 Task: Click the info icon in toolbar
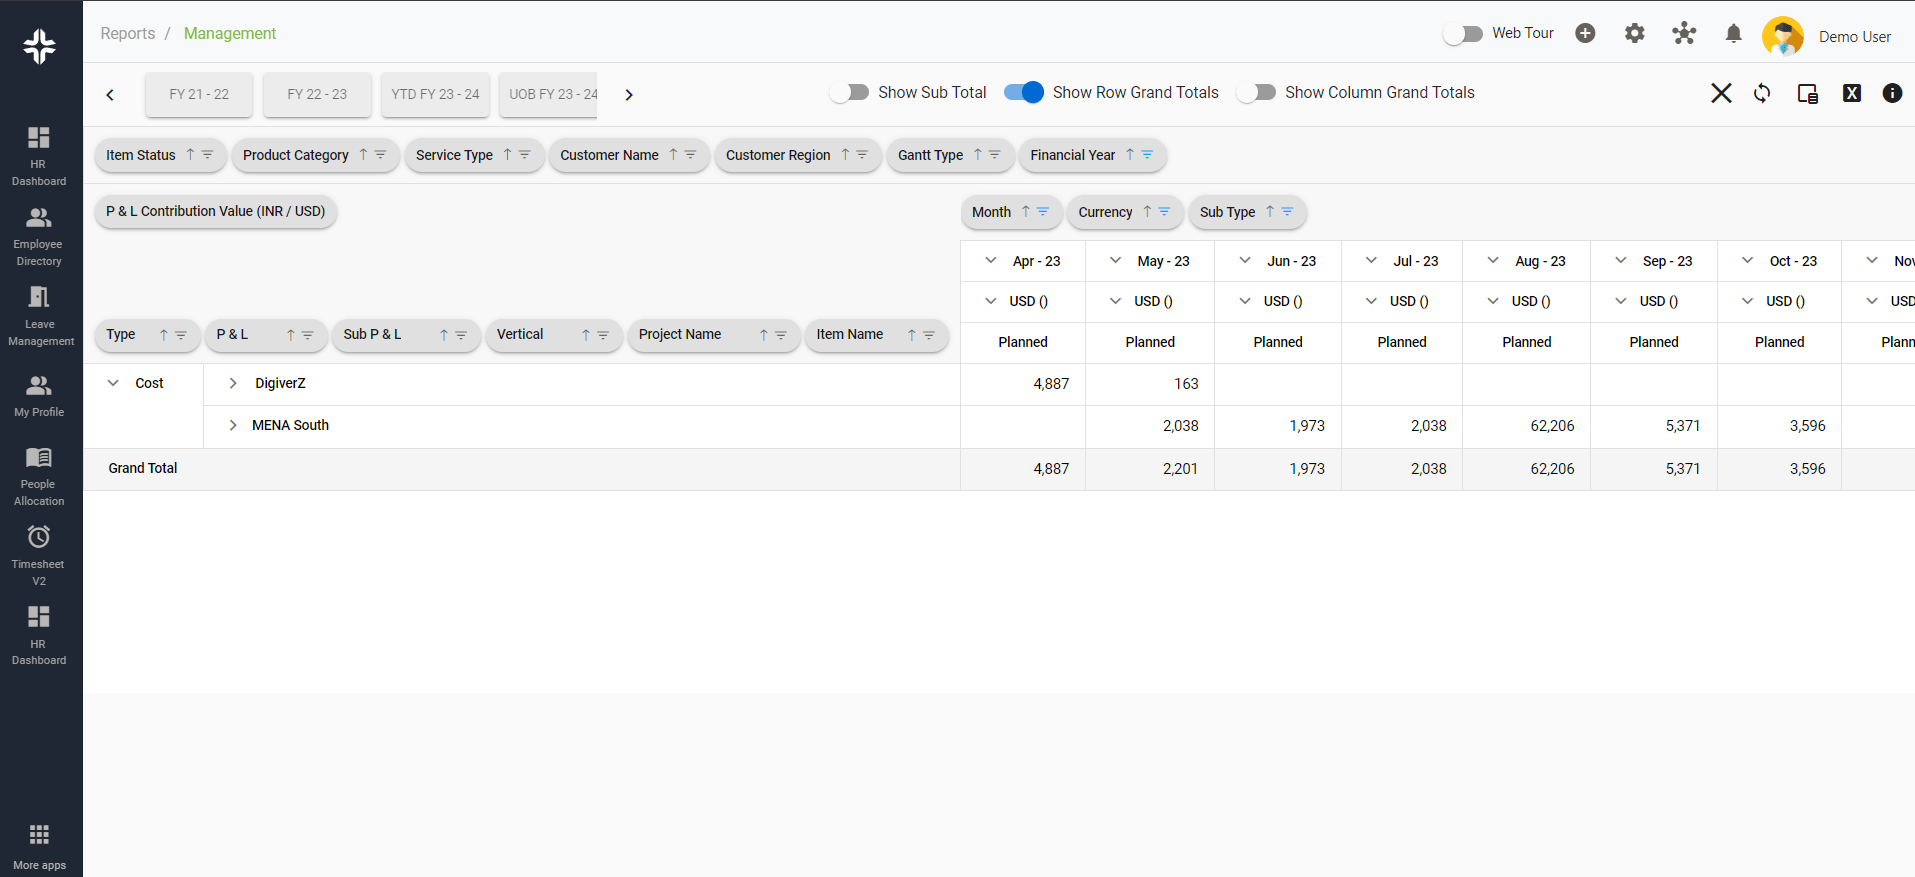tap(1891, 93)
